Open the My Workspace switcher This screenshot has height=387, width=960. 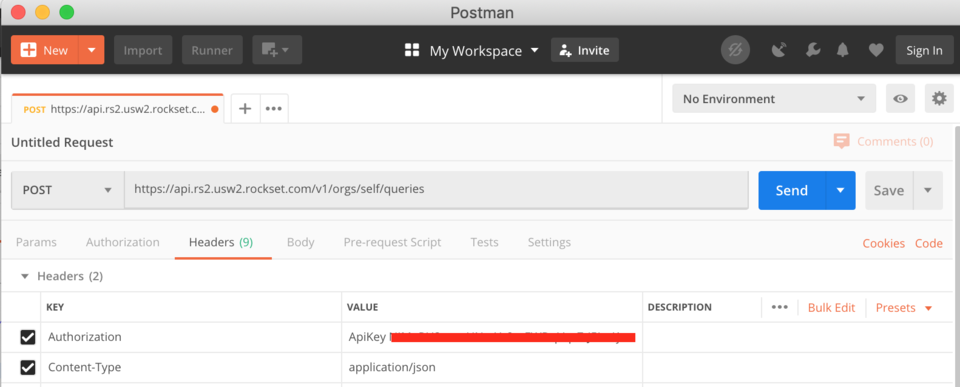coord(471,51)
